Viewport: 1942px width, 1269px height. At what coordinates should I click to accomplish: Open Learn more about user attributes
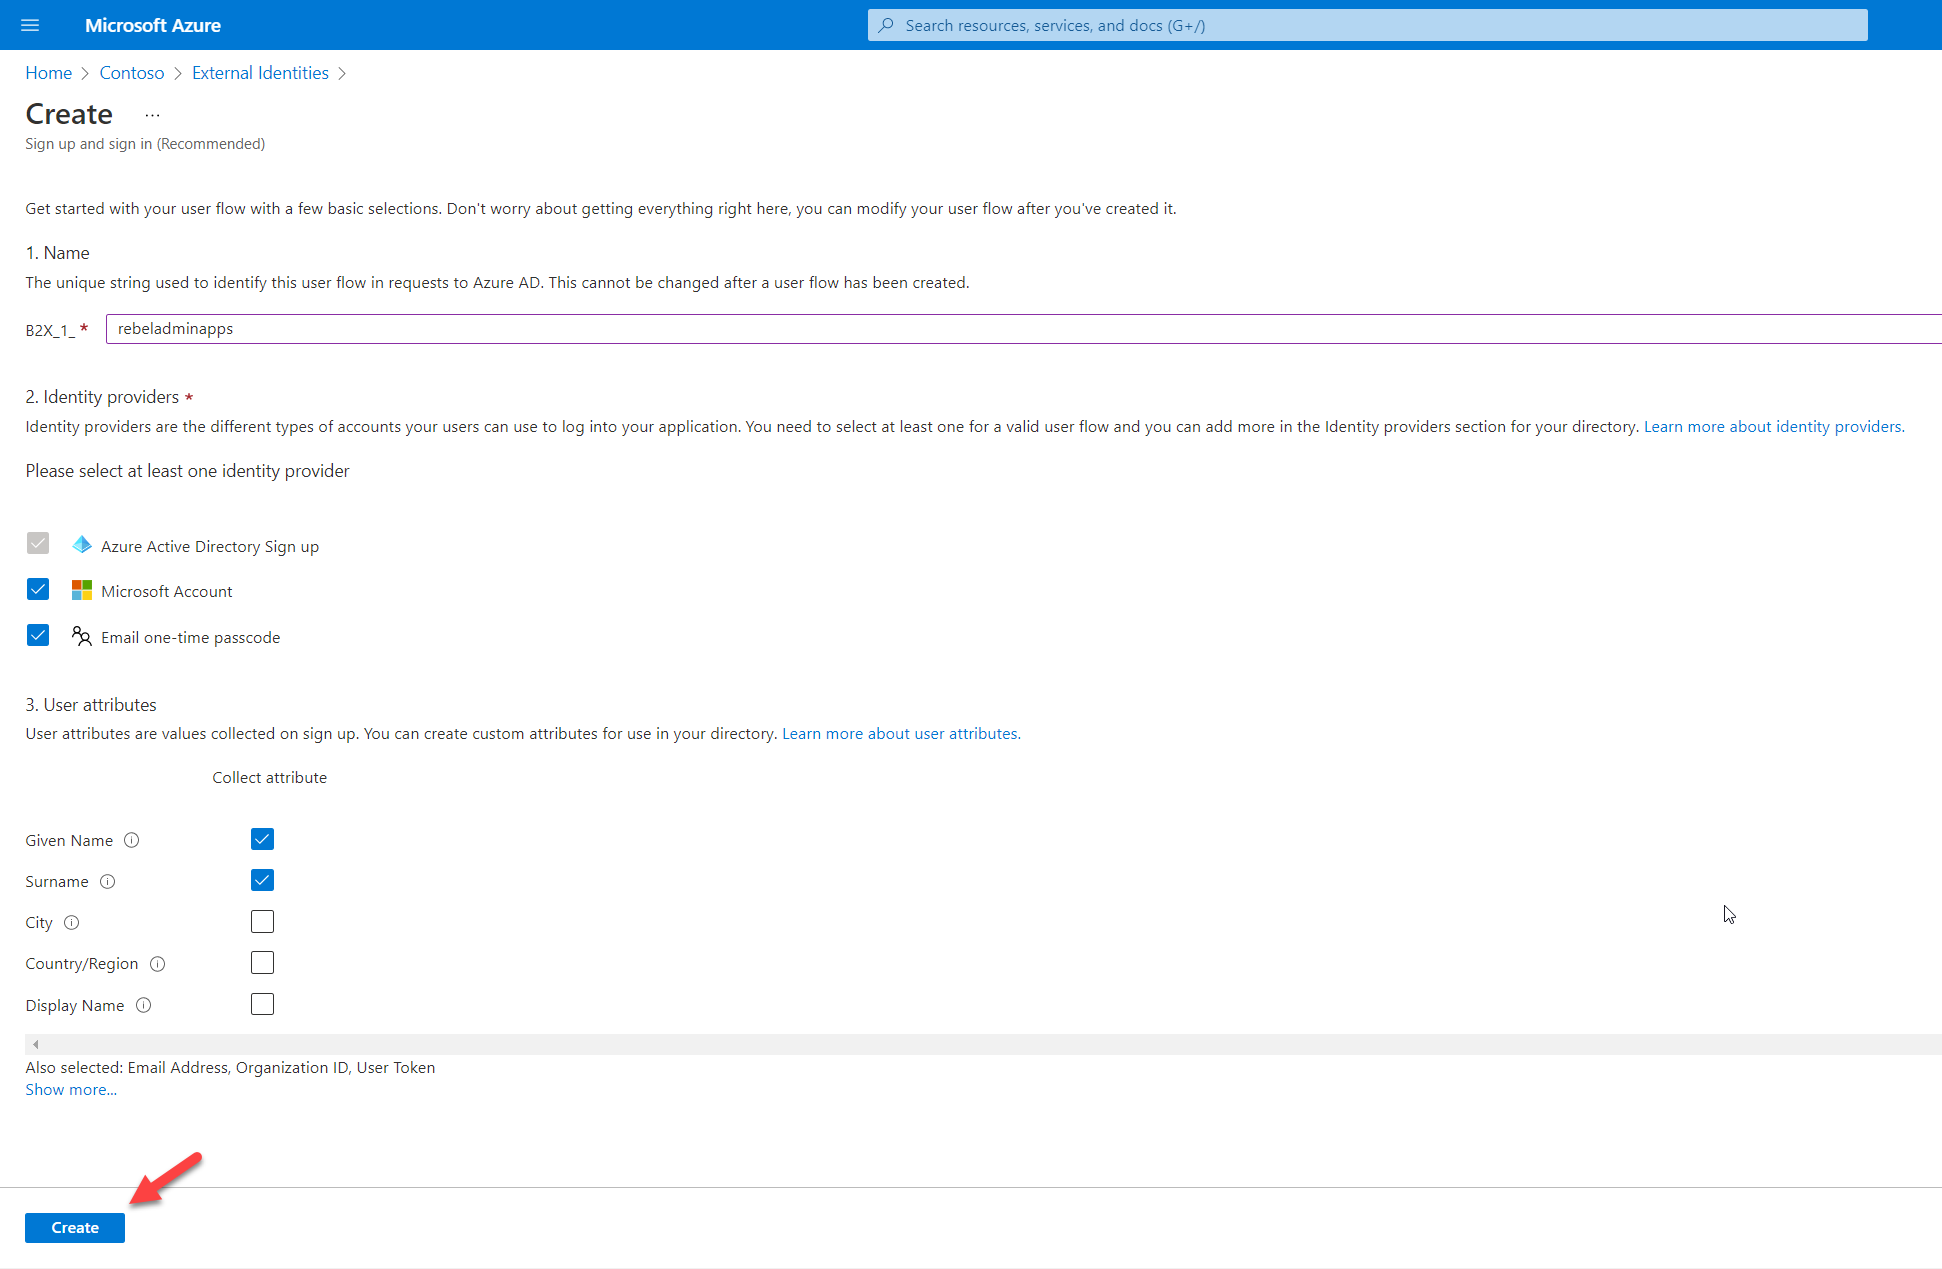(901, 734)
